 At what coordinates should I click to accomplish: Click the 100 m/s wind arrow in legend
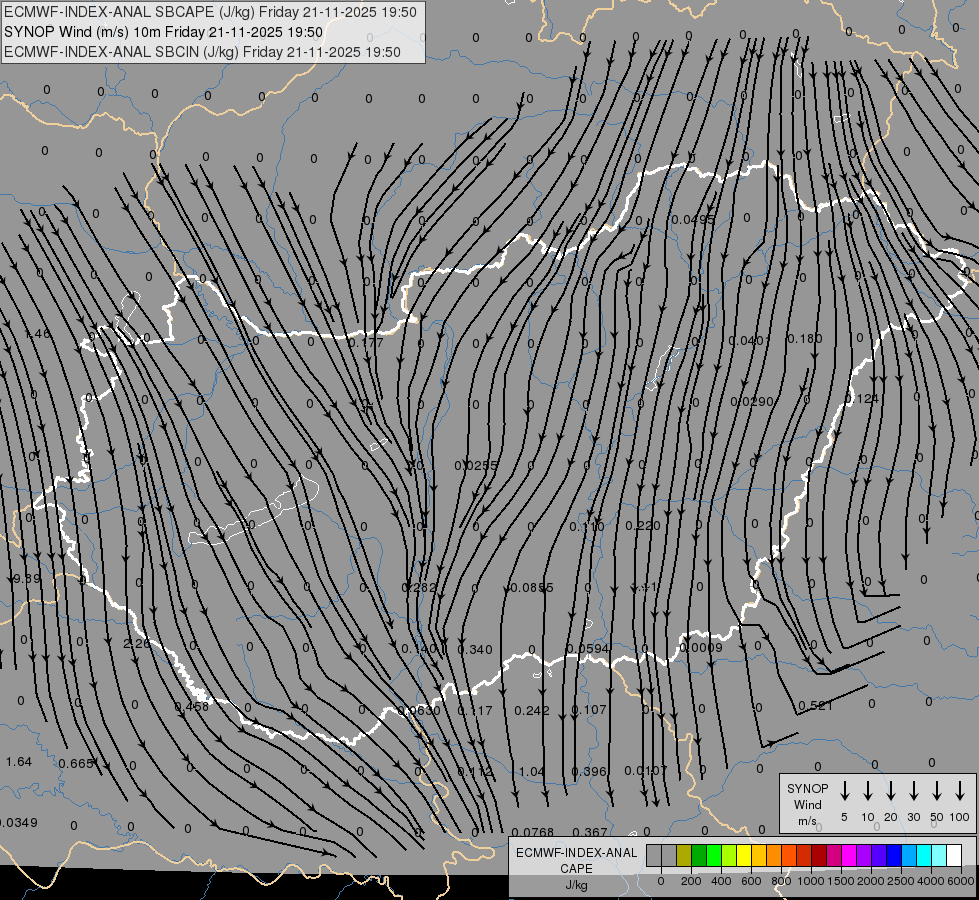point(960,790)
